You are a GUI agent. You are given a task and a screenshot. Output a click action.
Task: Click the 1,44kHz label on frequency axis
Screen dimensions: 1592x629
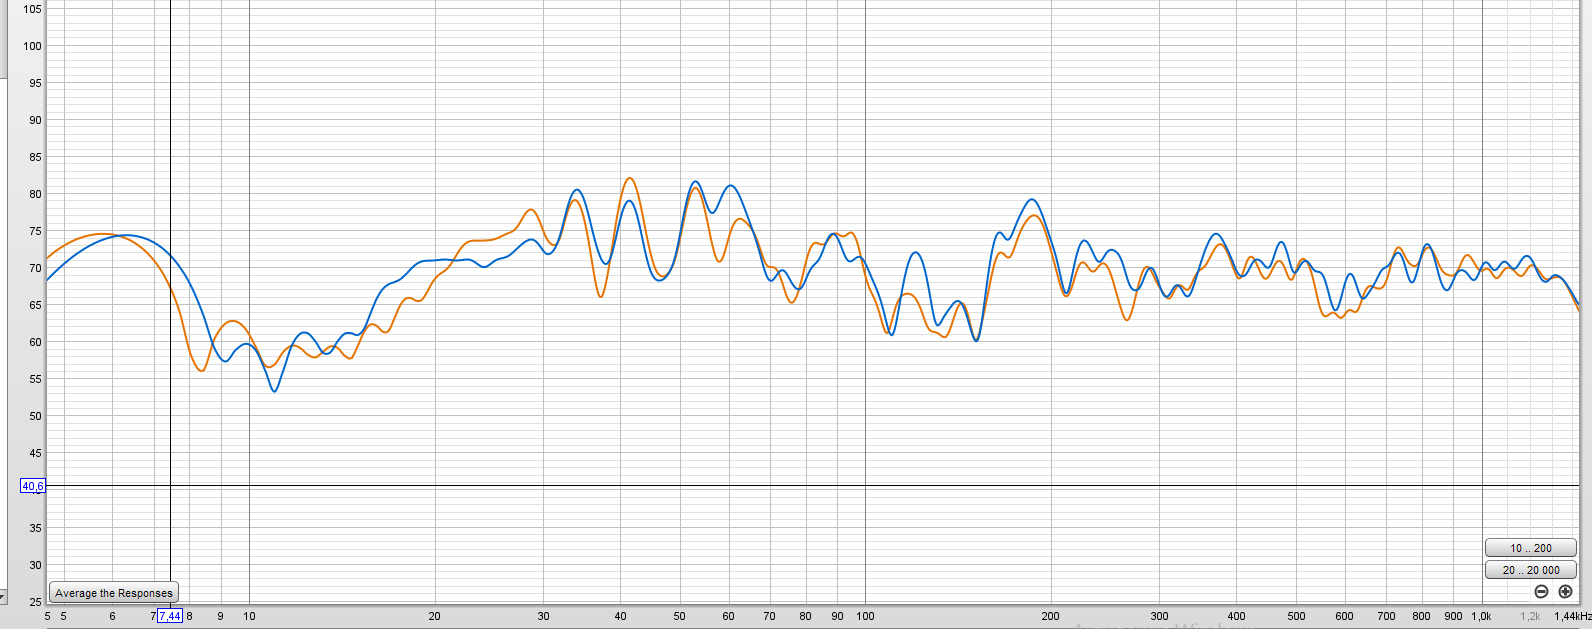click(x=1571, y=616)
